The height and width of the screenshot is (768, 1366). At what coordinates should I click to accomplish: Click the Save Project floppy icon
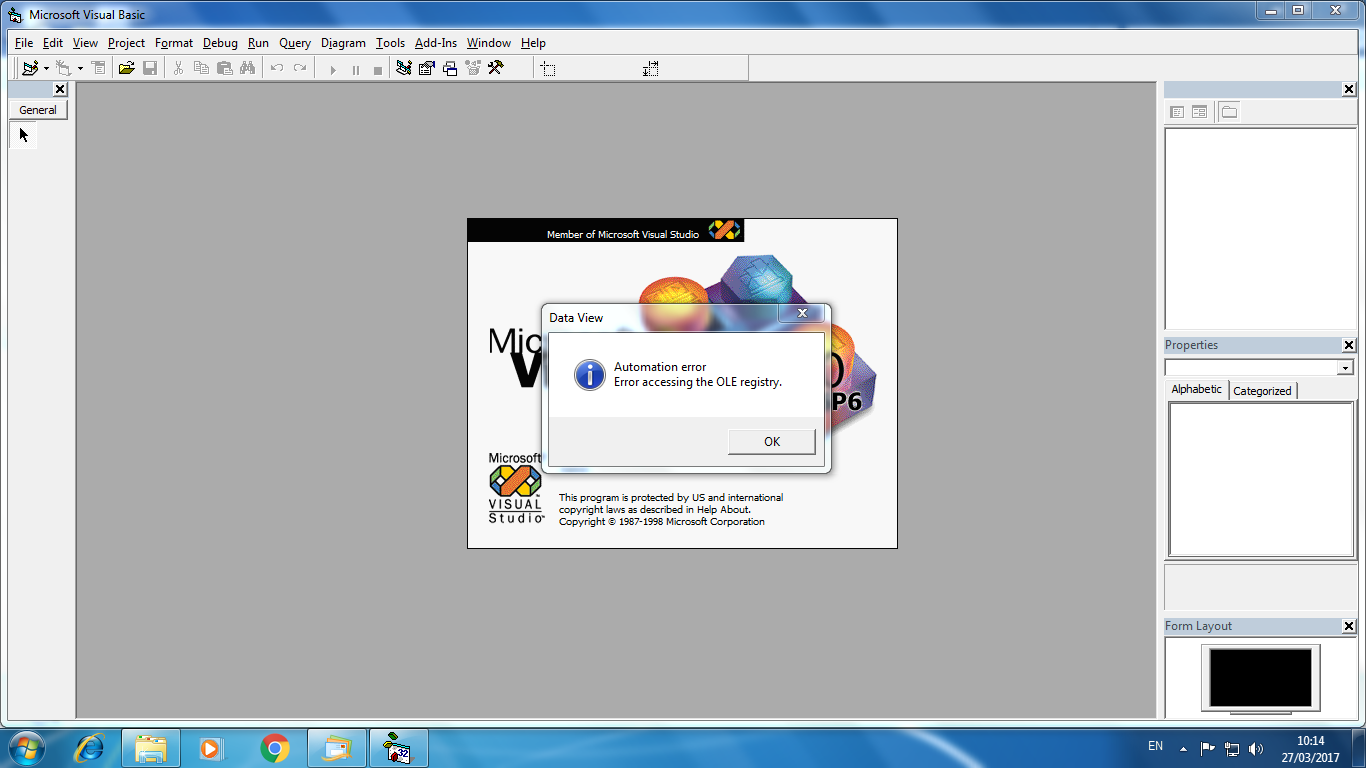pyautogui.click(x=150, y=68)
